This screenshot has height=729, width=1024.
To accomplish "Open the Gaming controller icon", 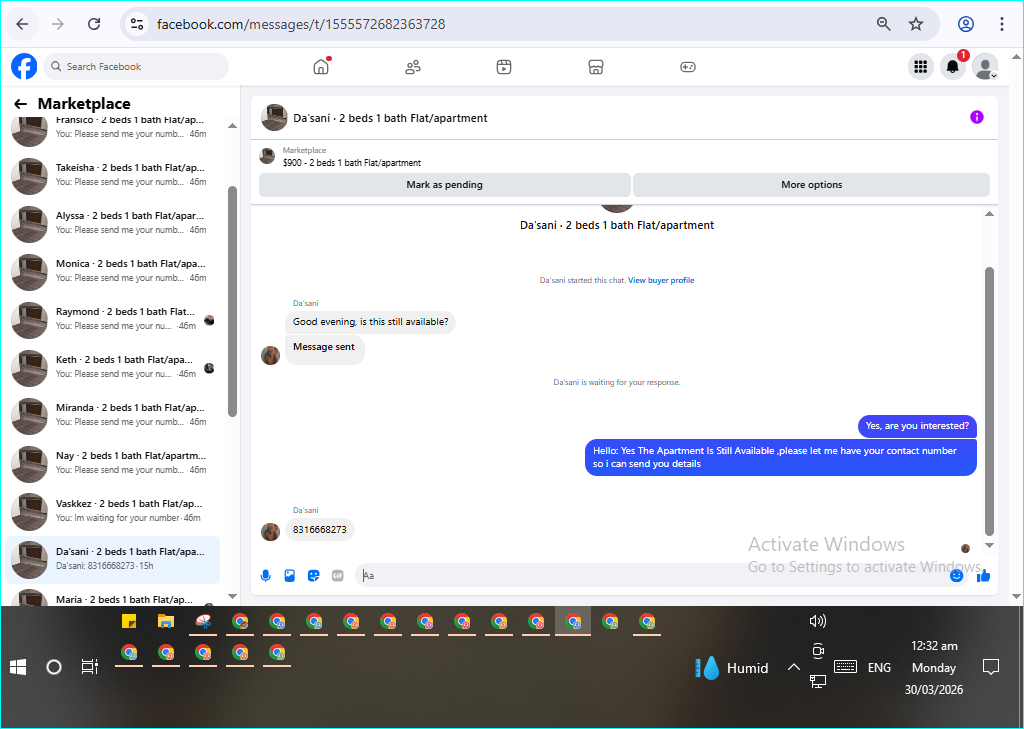I will pyautogui.click(x=688, y=67).
